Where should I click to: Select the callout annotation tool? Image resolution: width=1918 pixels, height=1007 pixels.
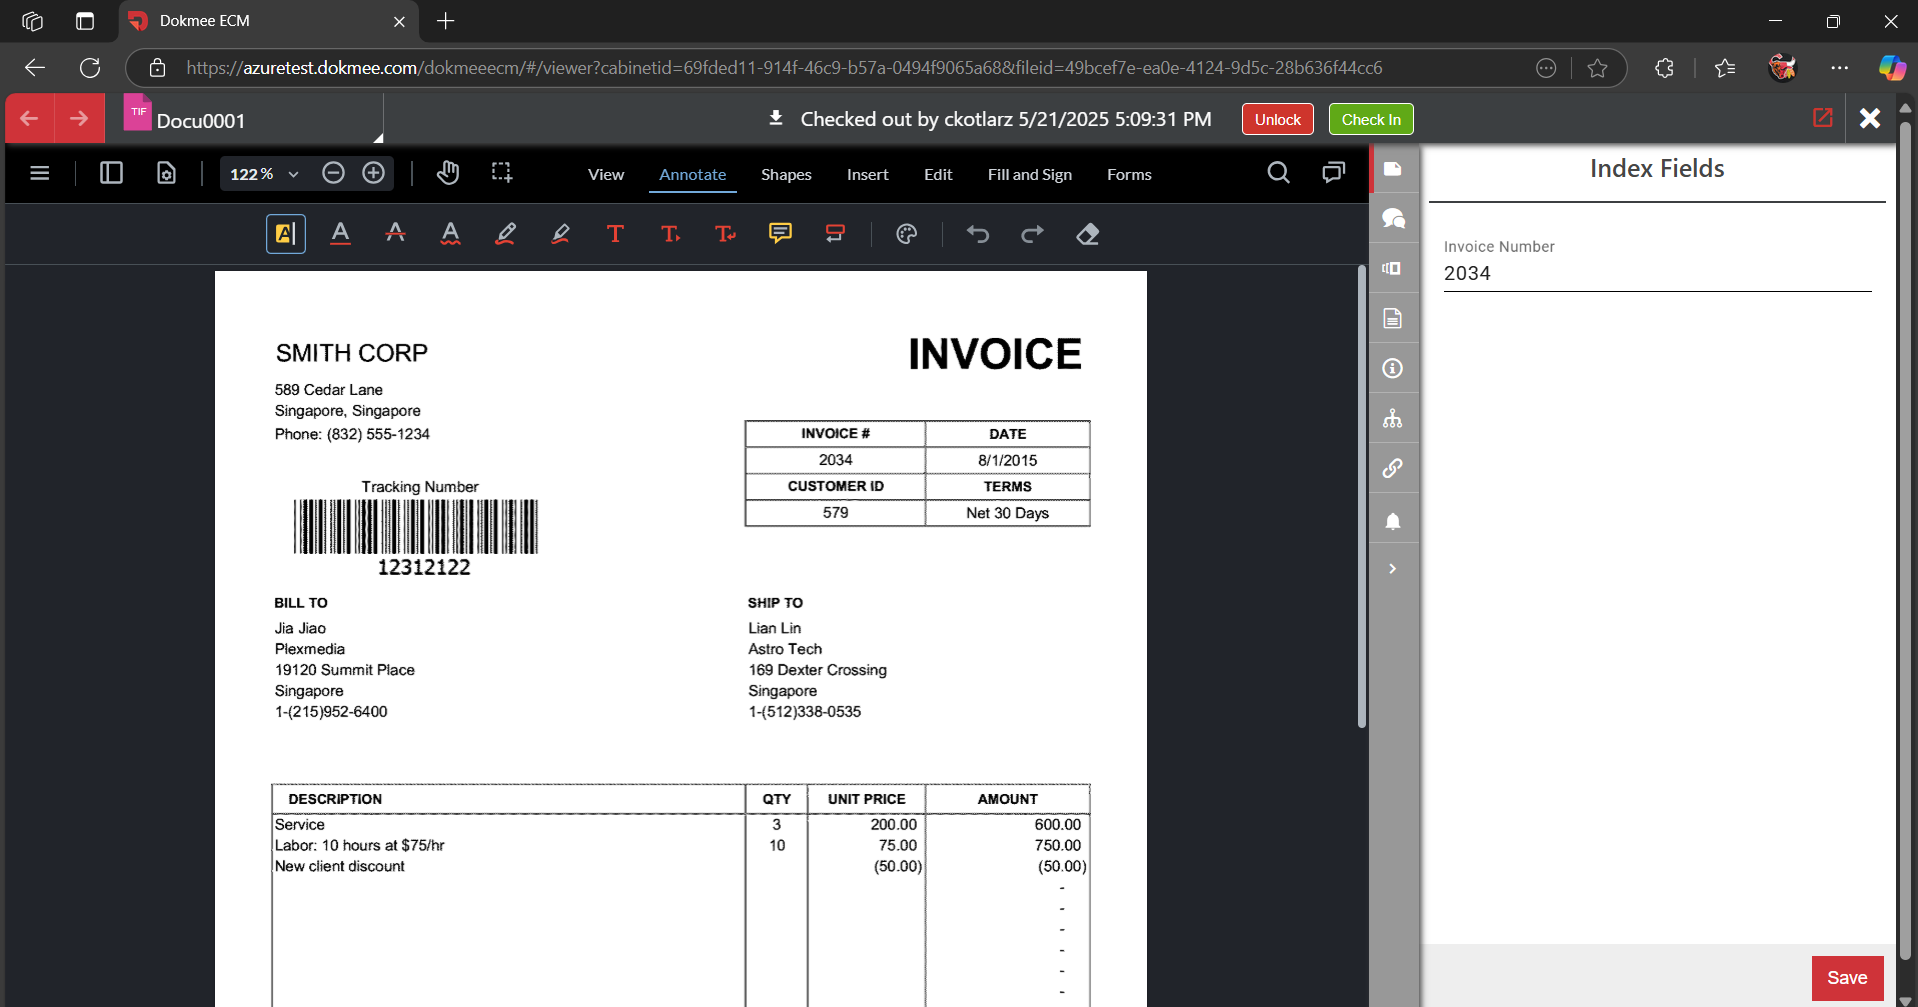(835, 234)
